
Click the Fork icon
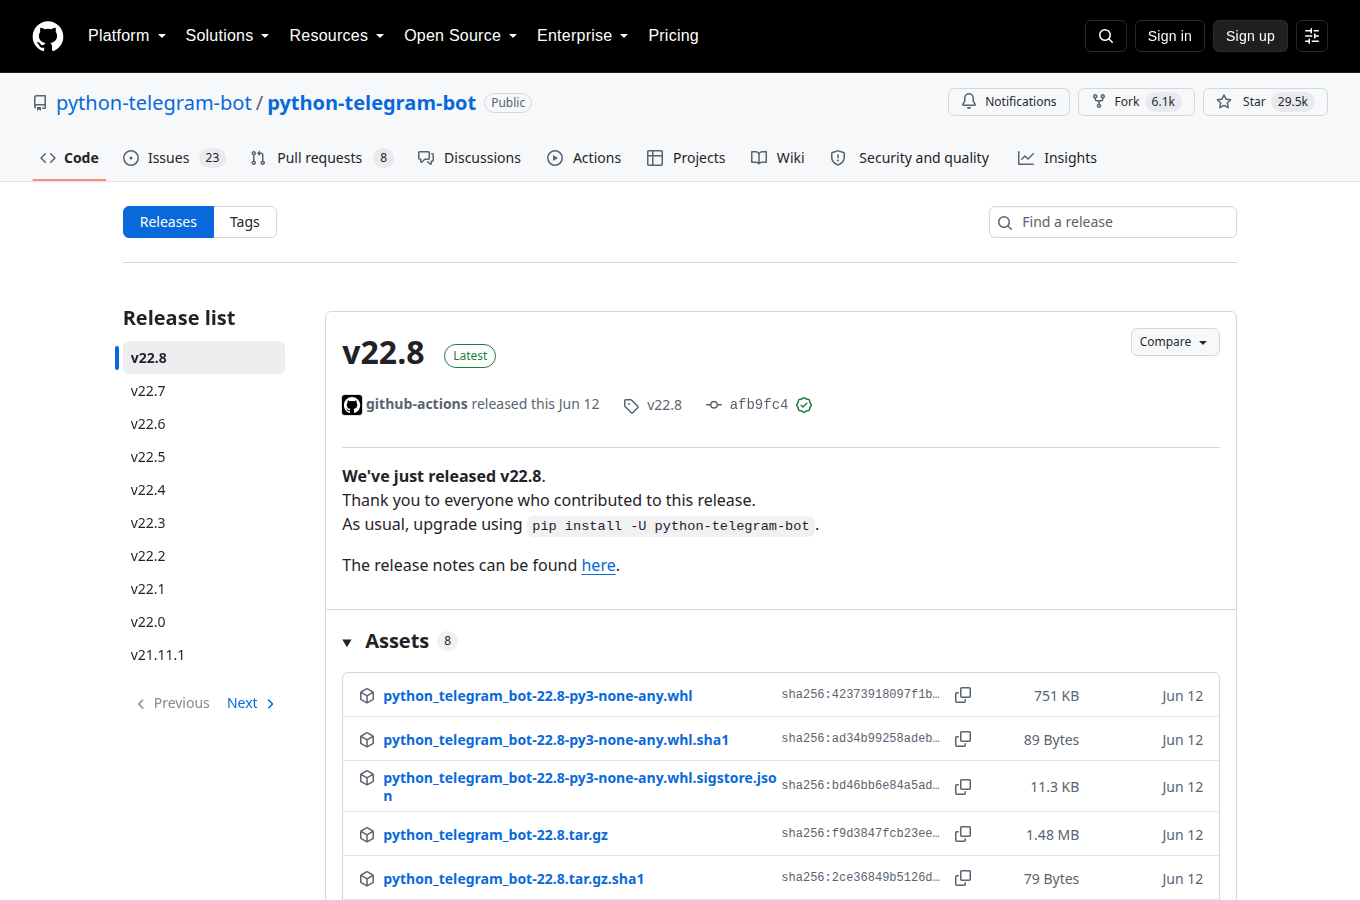click(x=1099, y=102)
